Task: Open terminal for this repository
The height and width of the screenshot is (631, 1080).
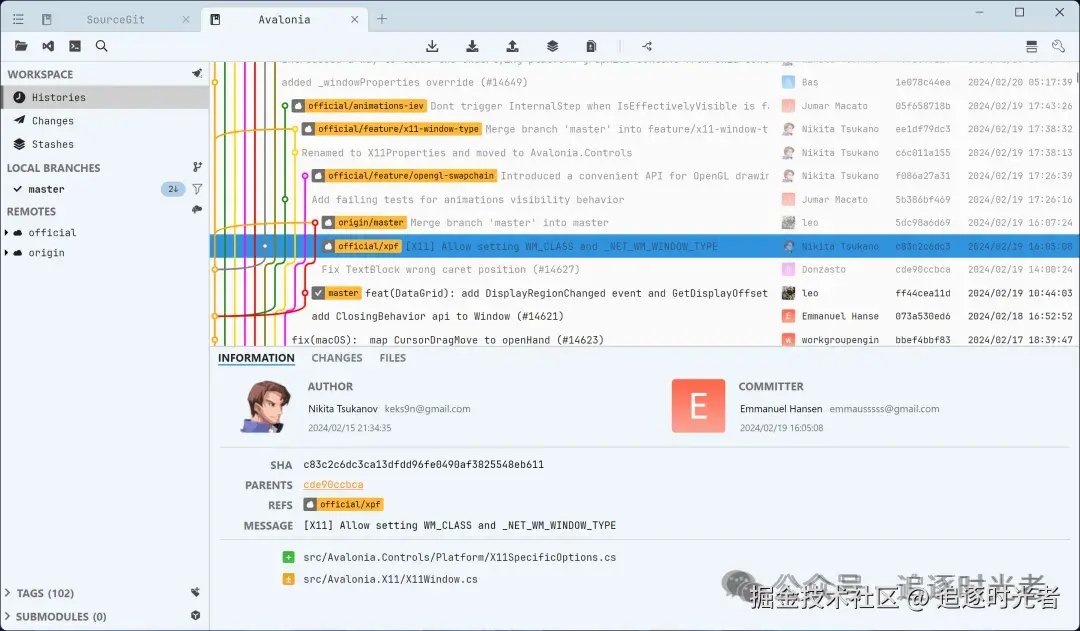Action: point(75,46)
